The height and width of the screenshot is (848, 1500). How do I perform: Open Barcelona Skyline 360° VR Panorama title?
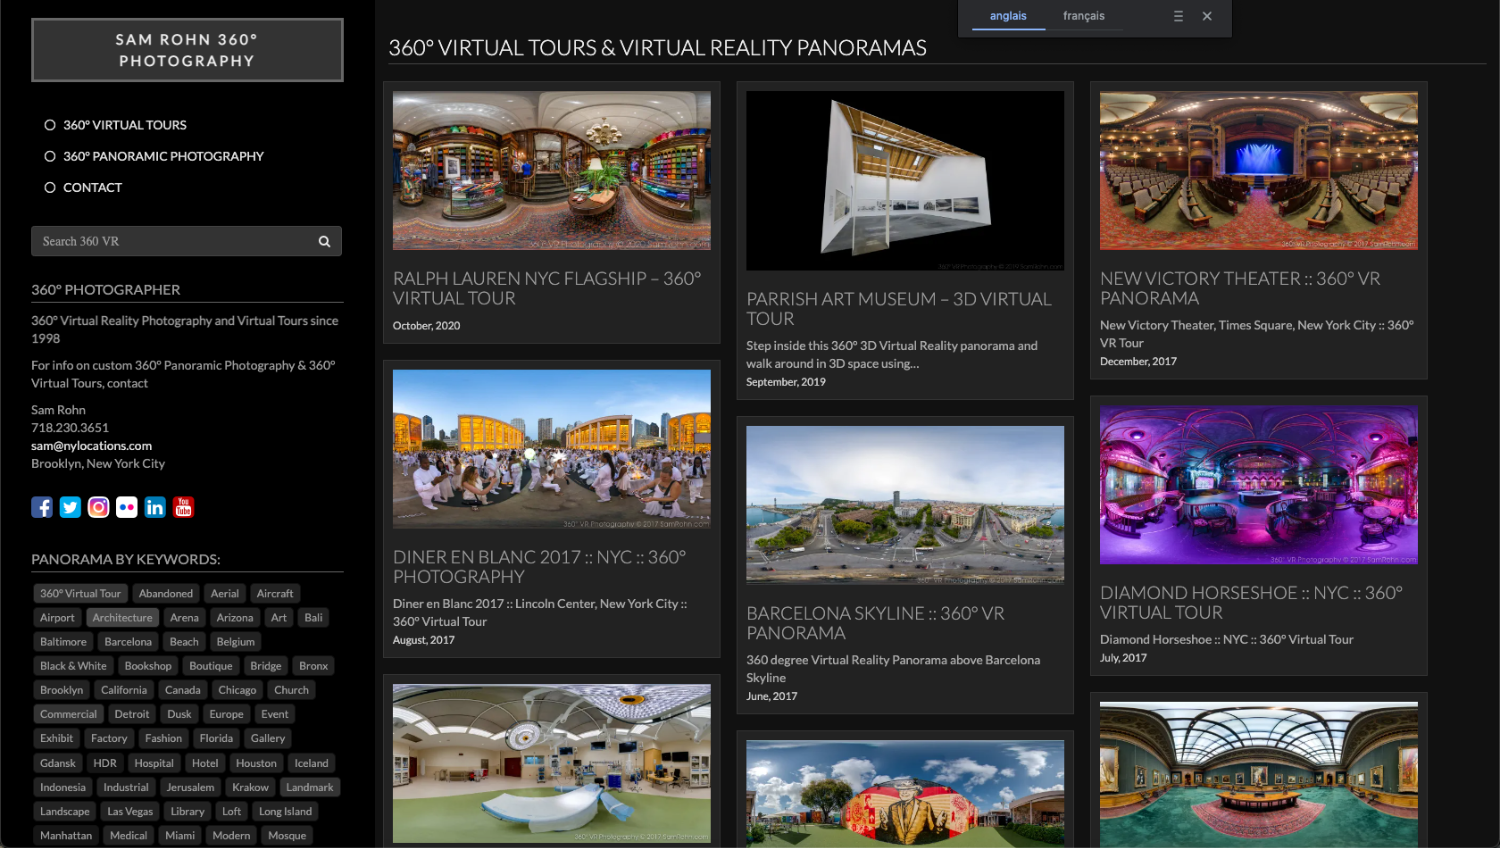(x=875, y=623)
